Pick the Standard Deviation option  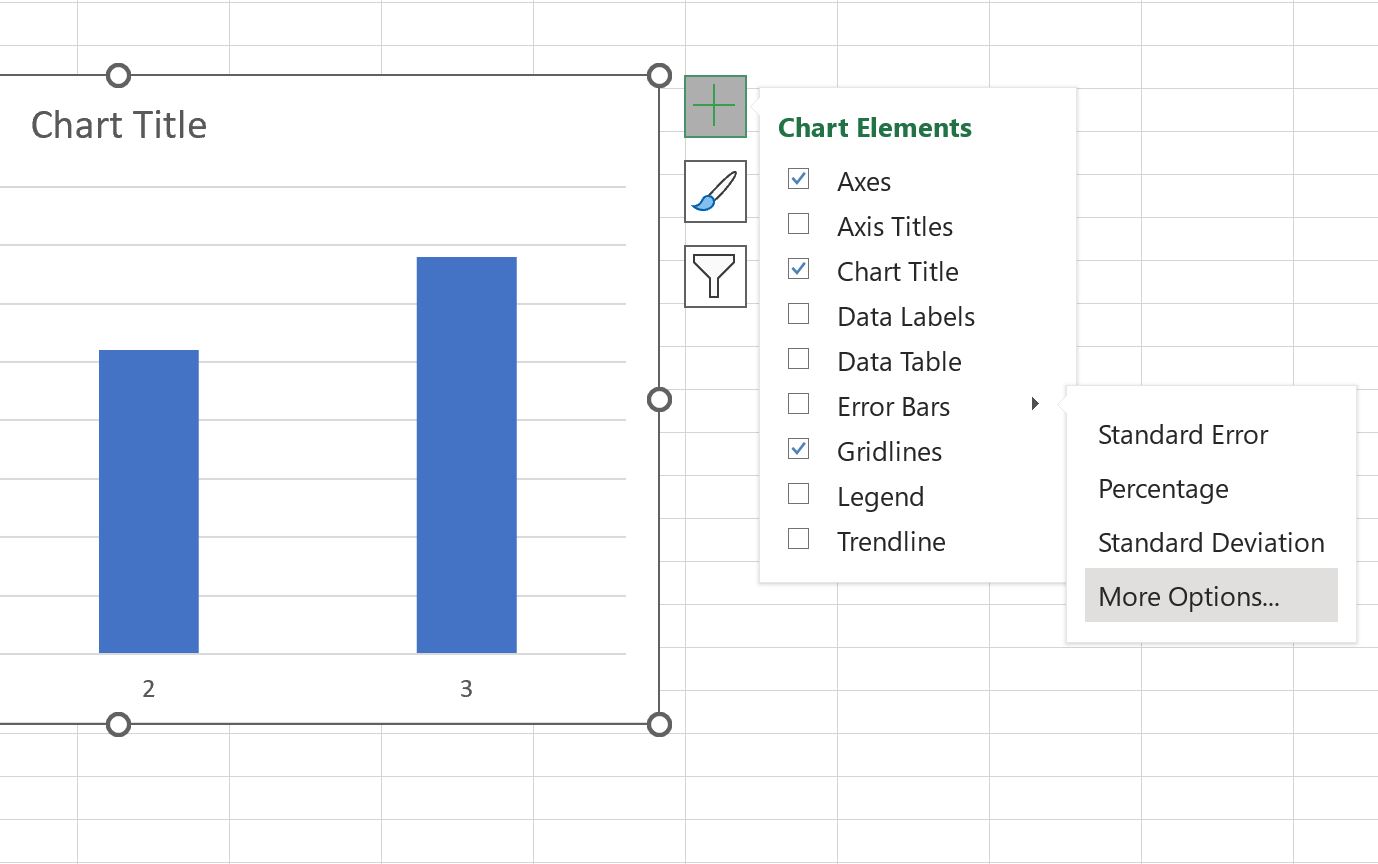1211,543
